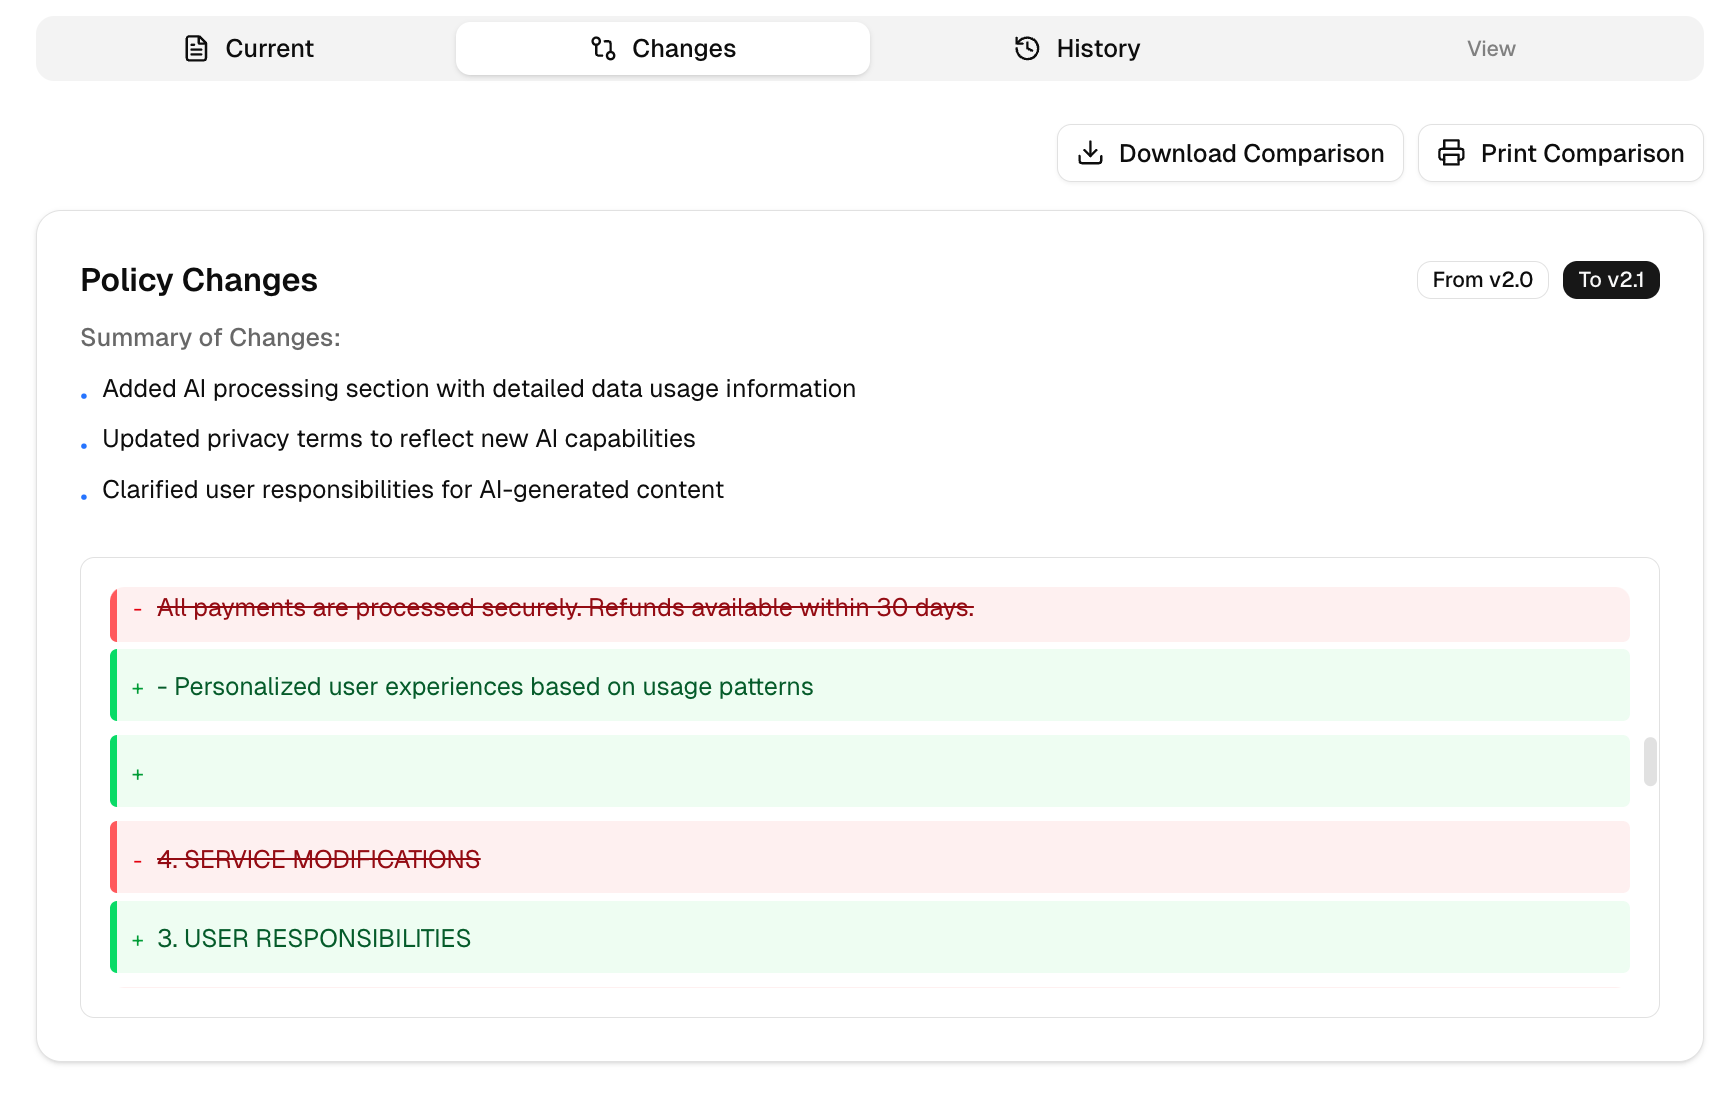
Task: Click the Policy Changes heading
Action: (199, 280)
